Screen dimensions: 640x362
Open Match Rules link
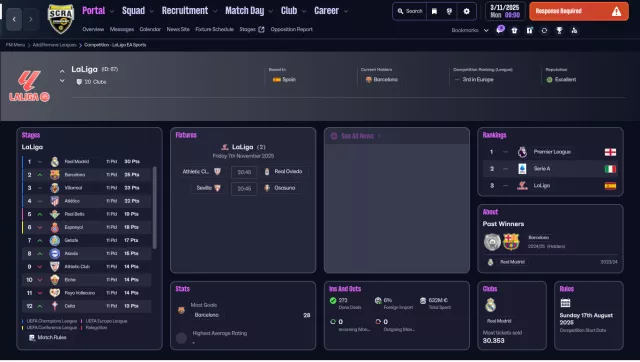pos(52,338)
